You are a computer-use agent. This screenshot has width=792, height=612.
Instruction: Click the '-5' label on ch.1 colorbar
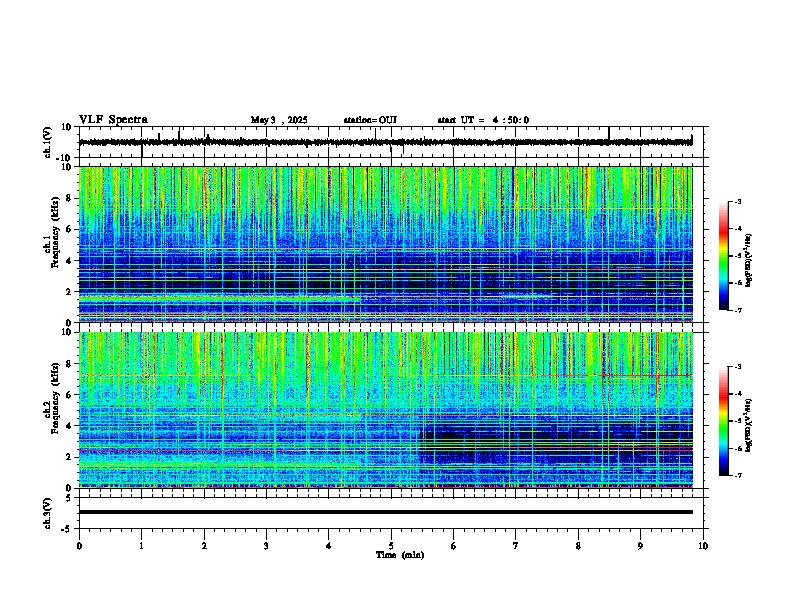point(738,256)
